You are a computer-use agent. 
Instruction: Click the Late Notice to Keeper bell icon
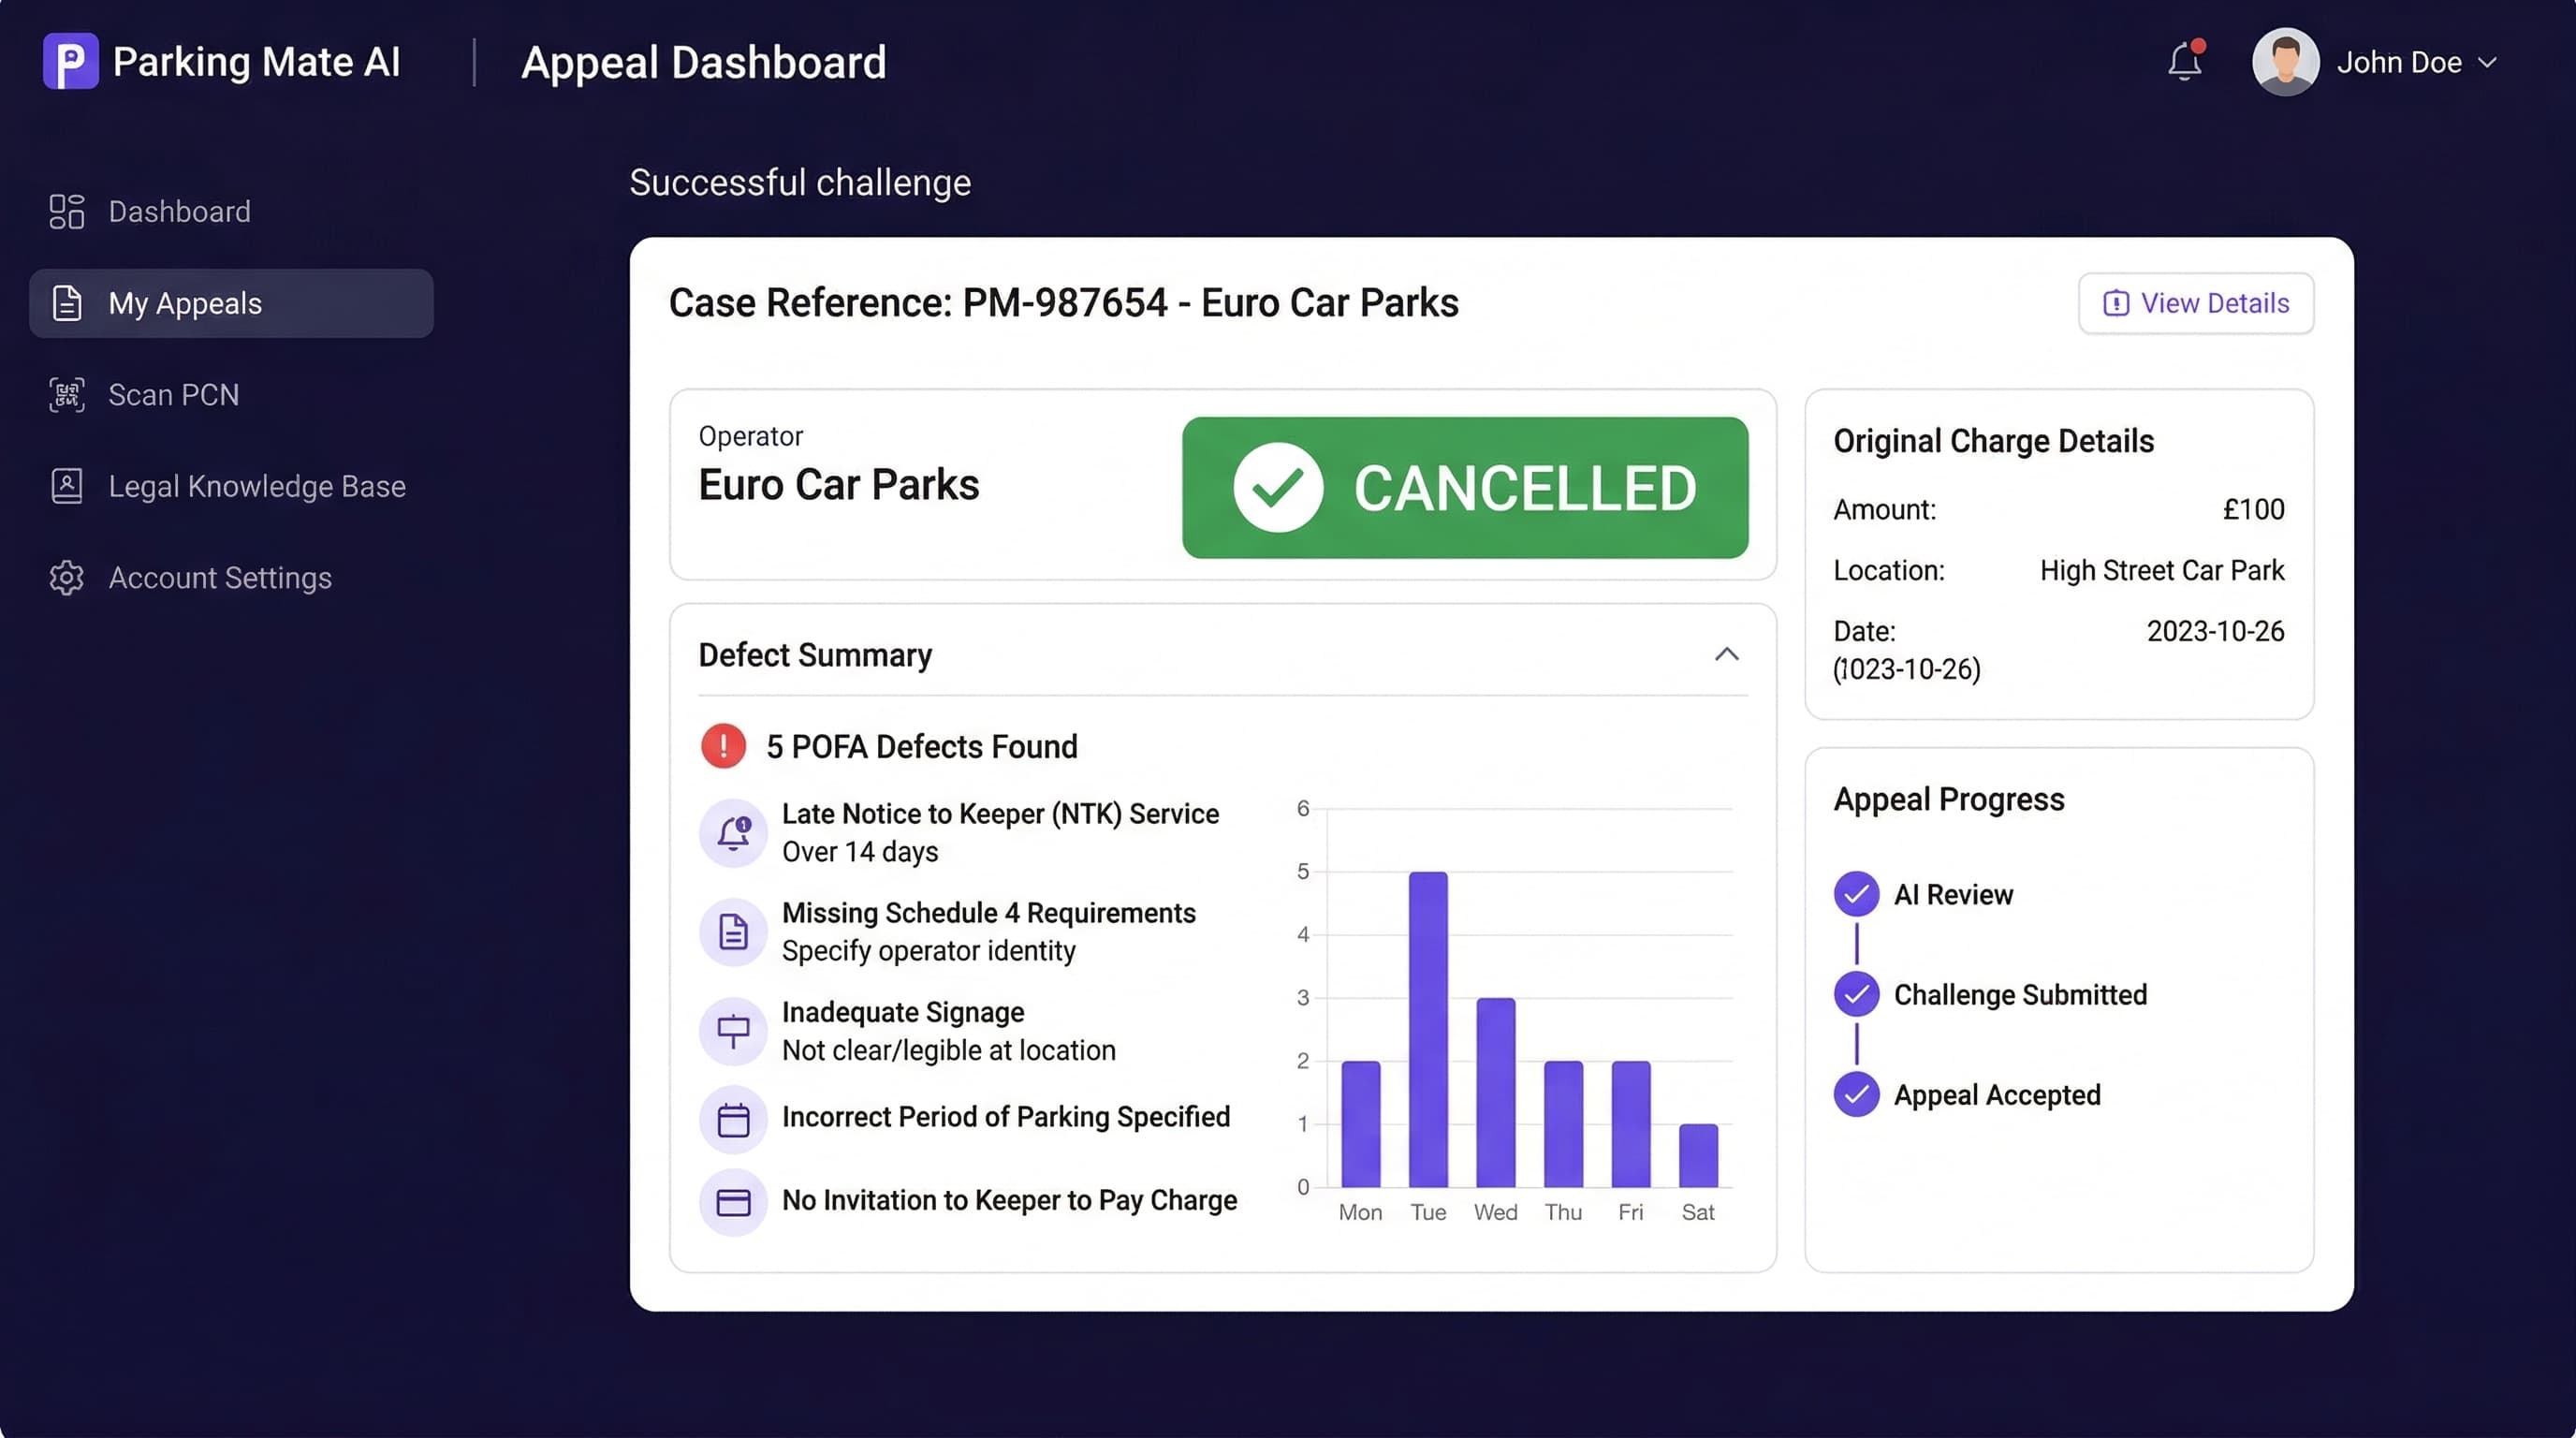click(x=733, y=832)
